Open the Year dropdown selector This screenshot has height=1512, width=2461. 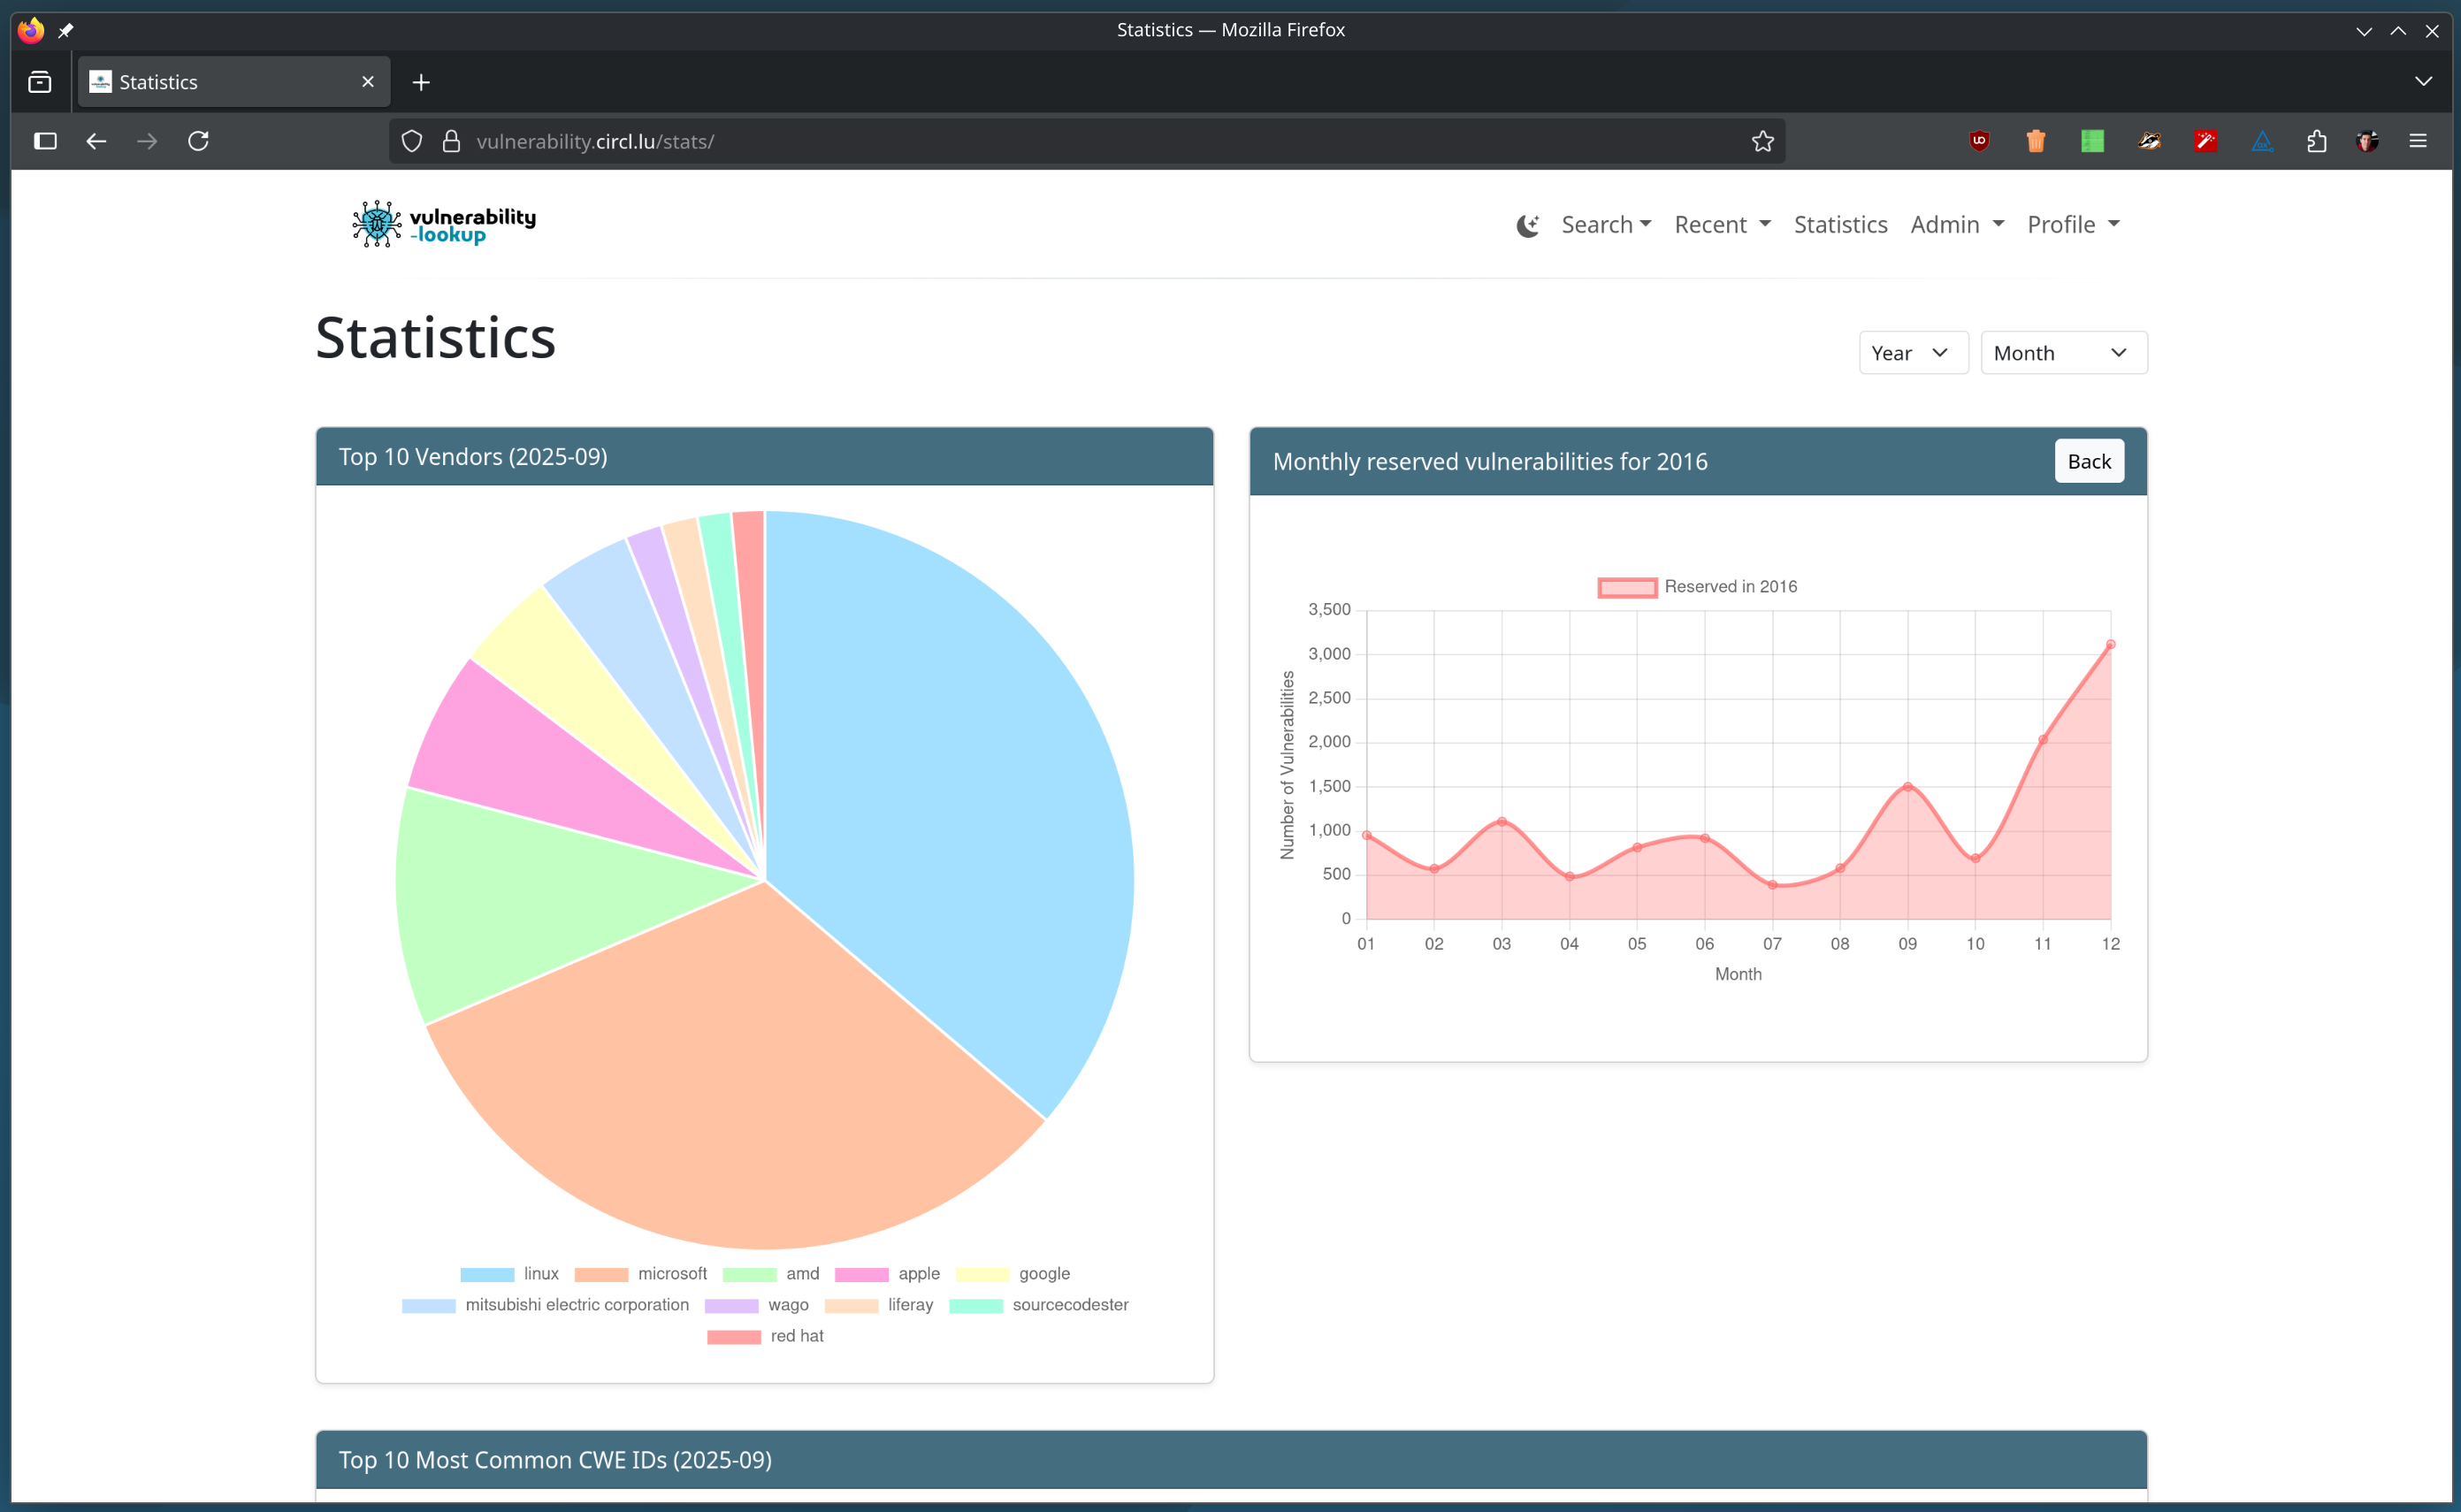pos(1912,352)
